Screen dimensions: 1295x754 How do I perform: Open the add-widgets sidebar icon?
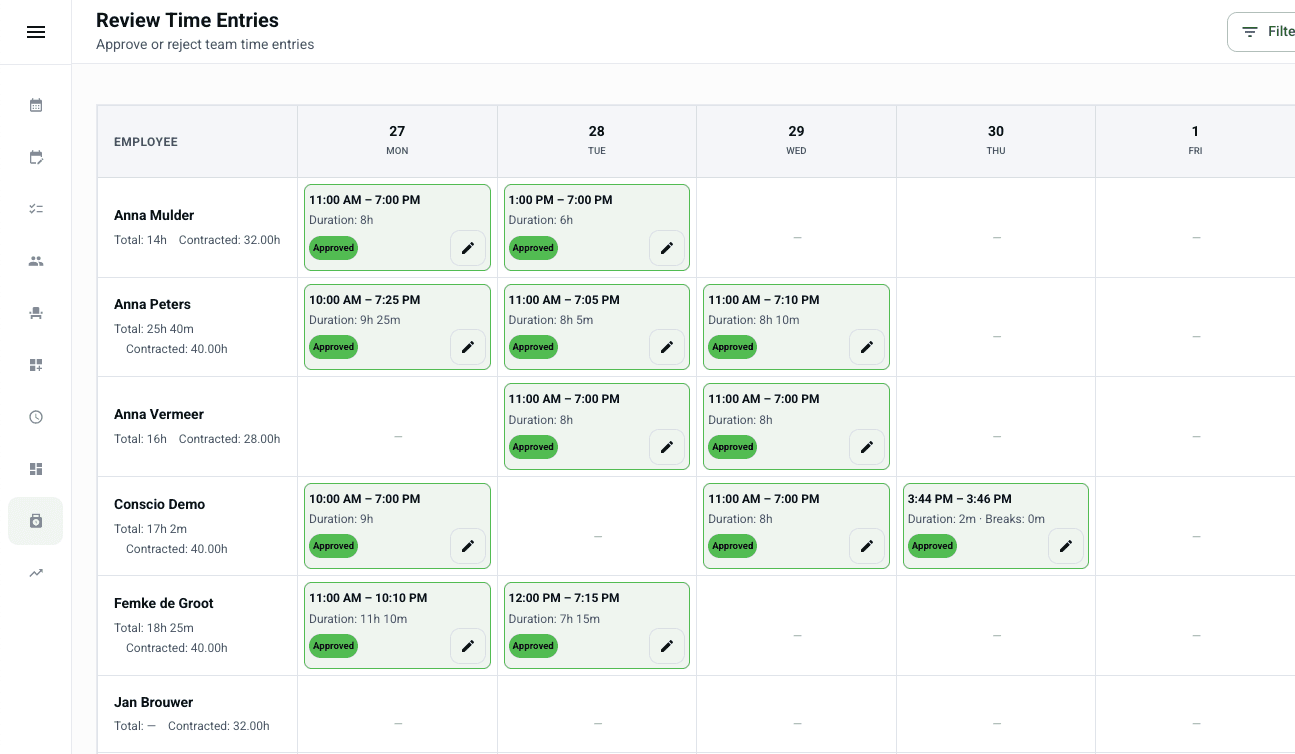coord(36,365)
